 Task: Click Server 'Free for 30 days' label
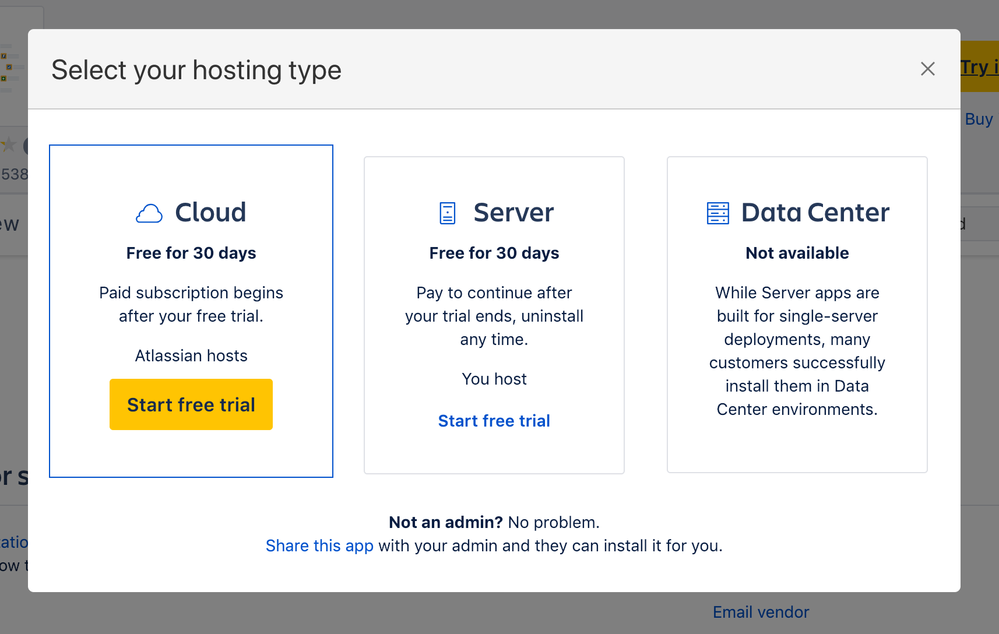(x=494, y=253)
